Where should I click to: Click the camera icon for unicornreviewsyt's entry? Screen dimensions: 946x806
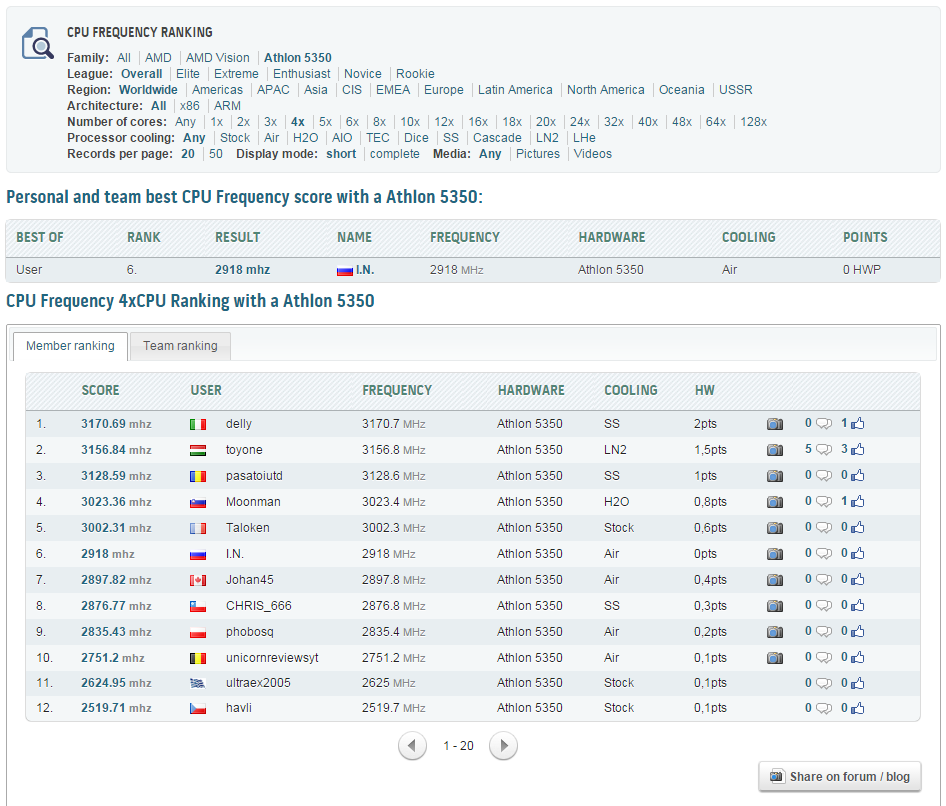tap(775, 658)
